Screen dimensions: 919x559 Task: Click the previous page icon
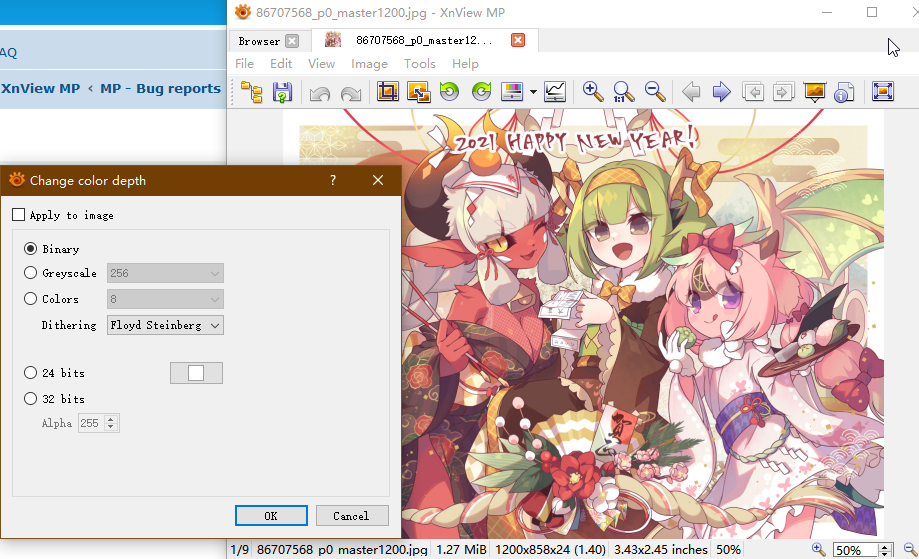[753, 92]
